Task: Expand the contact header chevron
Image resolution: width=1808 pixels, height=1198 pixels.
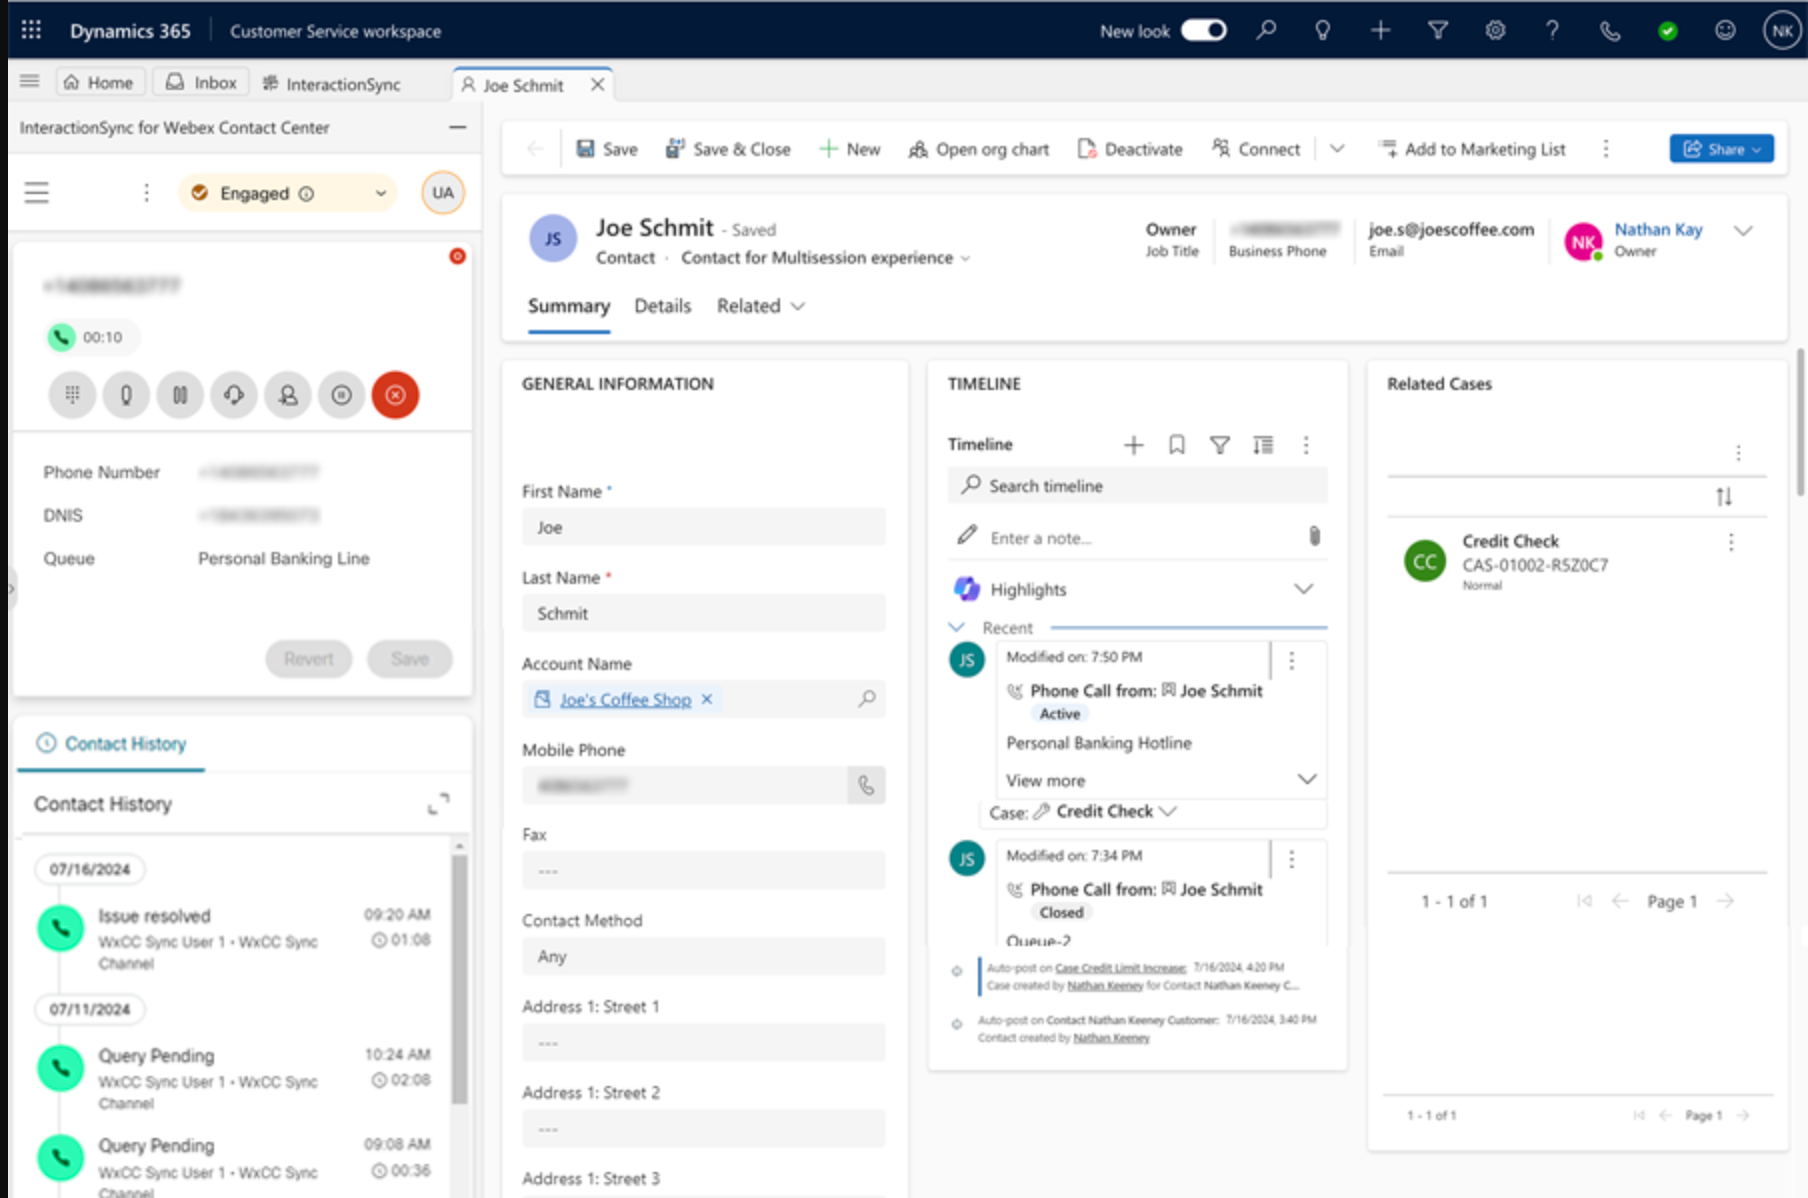Action: pyautogui.click(x=1743, y=231)
